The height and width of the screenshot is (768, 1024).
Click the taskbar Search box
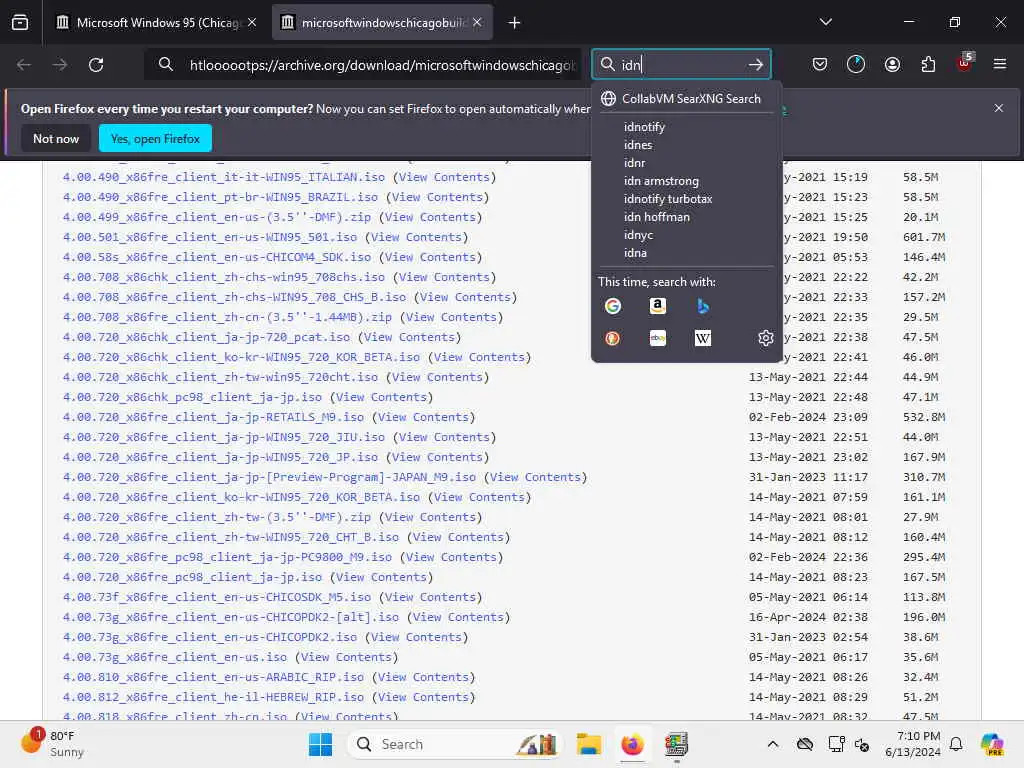pyautogui.click(x=455, y=744)
